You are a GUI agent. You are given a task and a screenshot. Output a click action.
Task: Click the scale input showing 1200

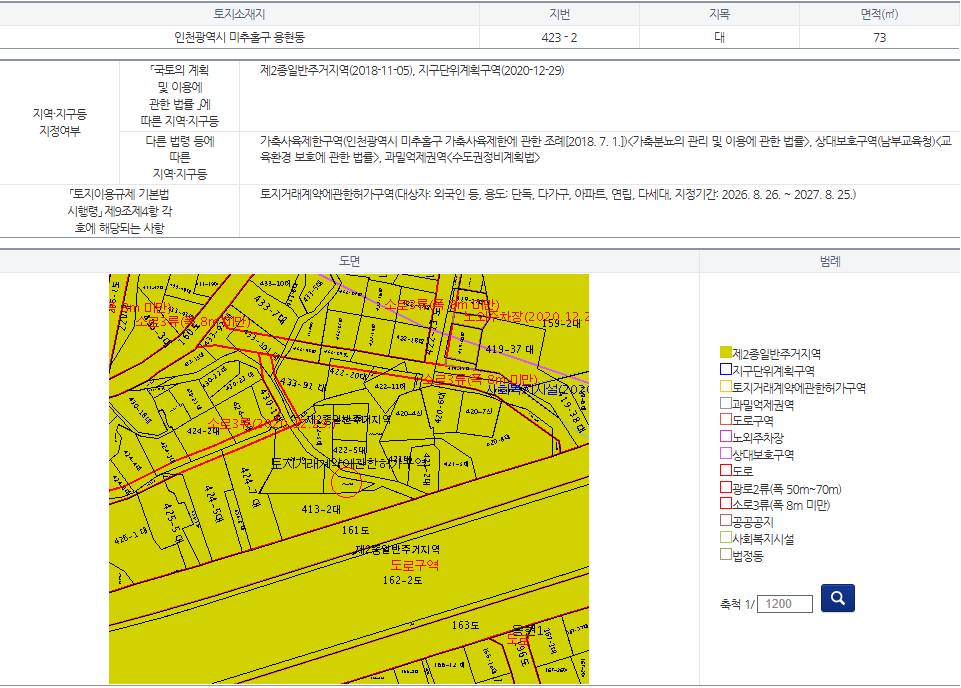[x=784, y=604]
